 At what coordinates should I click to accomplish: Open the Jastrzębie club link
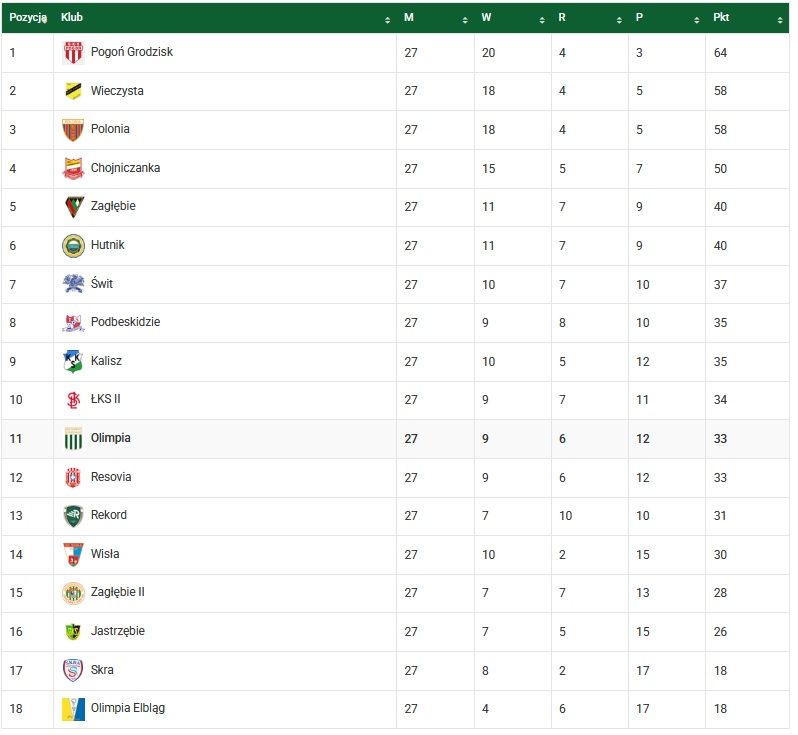[118, 632]
